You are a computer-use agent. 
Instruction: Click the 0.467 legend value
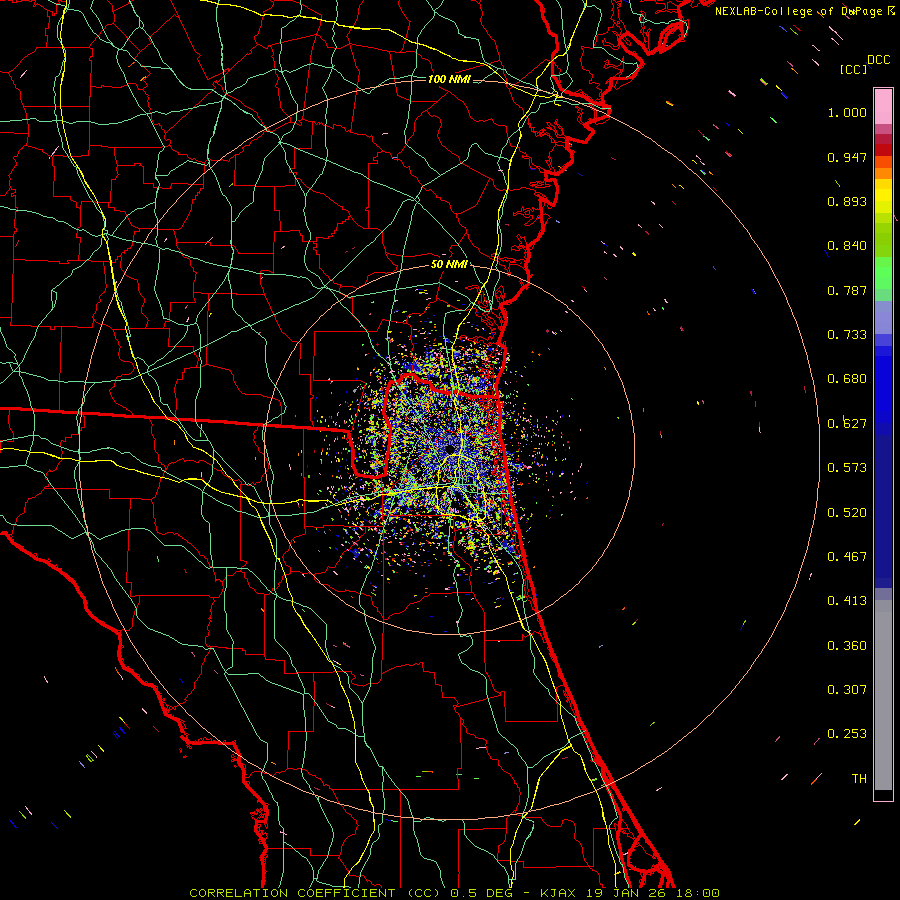pyautogui.click(x=847, y=557)
